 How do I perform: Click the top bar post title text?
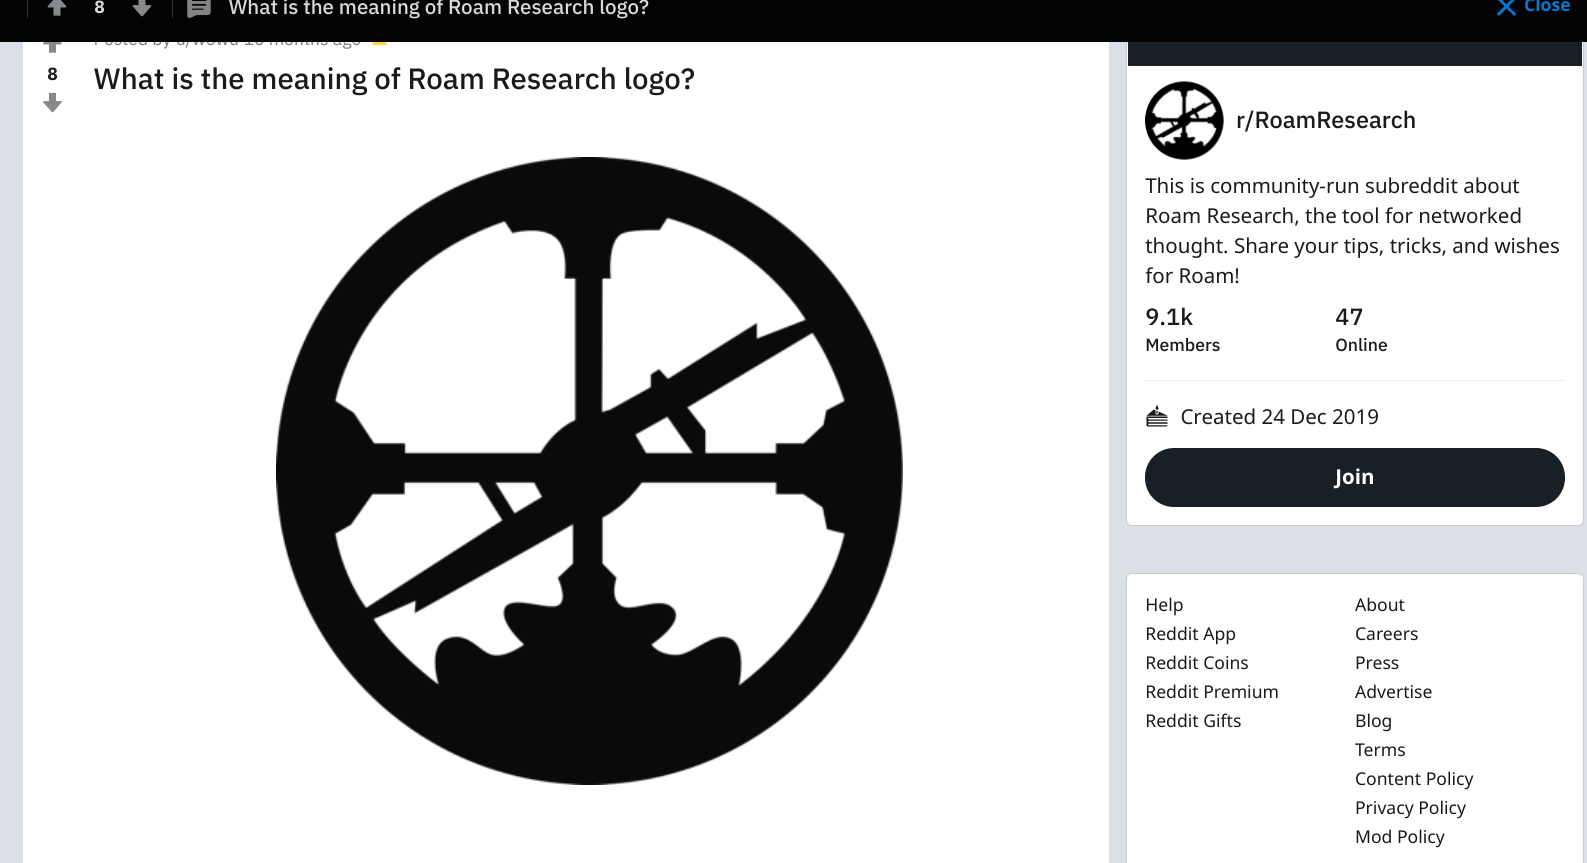tap(439, 8)
